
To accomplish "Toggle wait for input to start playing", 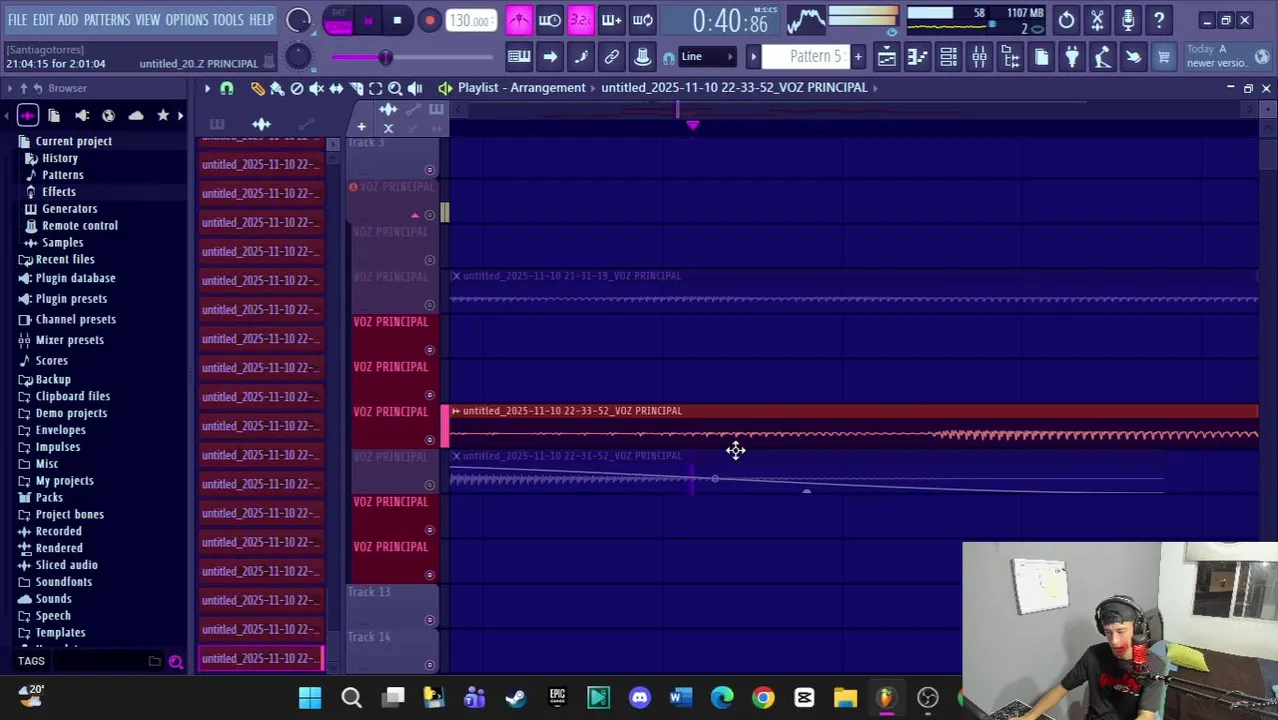I will coord(550,20).
